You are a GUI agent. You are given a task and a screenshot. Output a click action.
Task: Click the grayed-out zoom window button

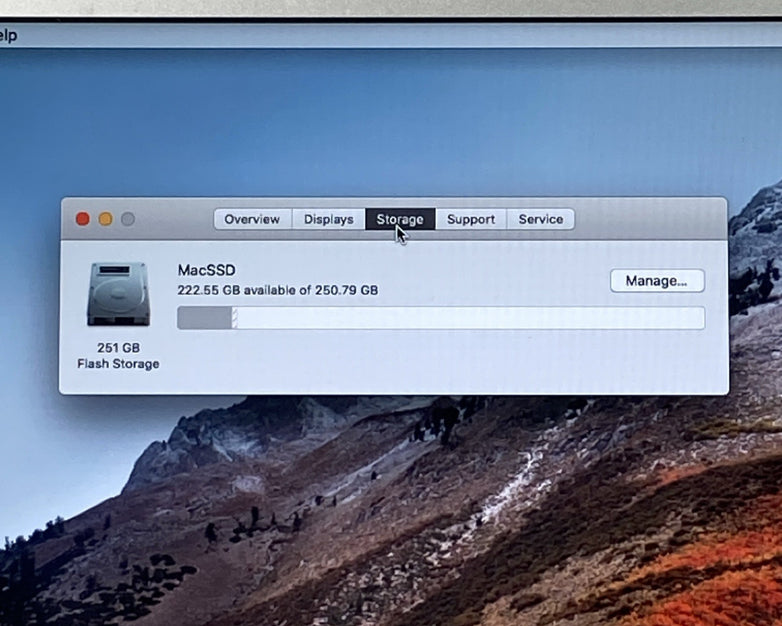coord(127,219)
